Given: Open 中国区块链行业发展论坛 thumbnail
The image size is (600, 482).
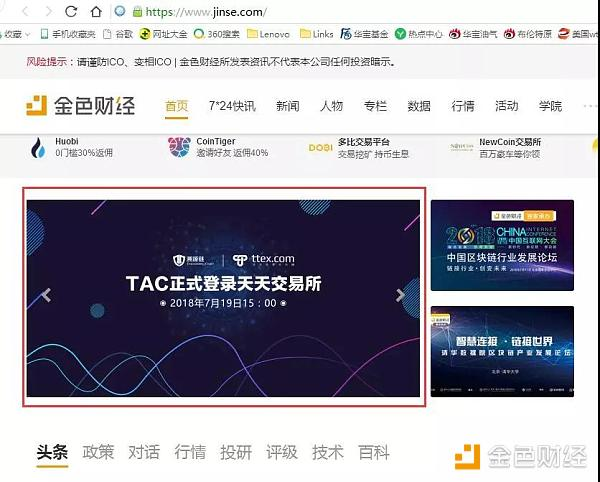Looking at the screenshot, I should tap(502, 245).
